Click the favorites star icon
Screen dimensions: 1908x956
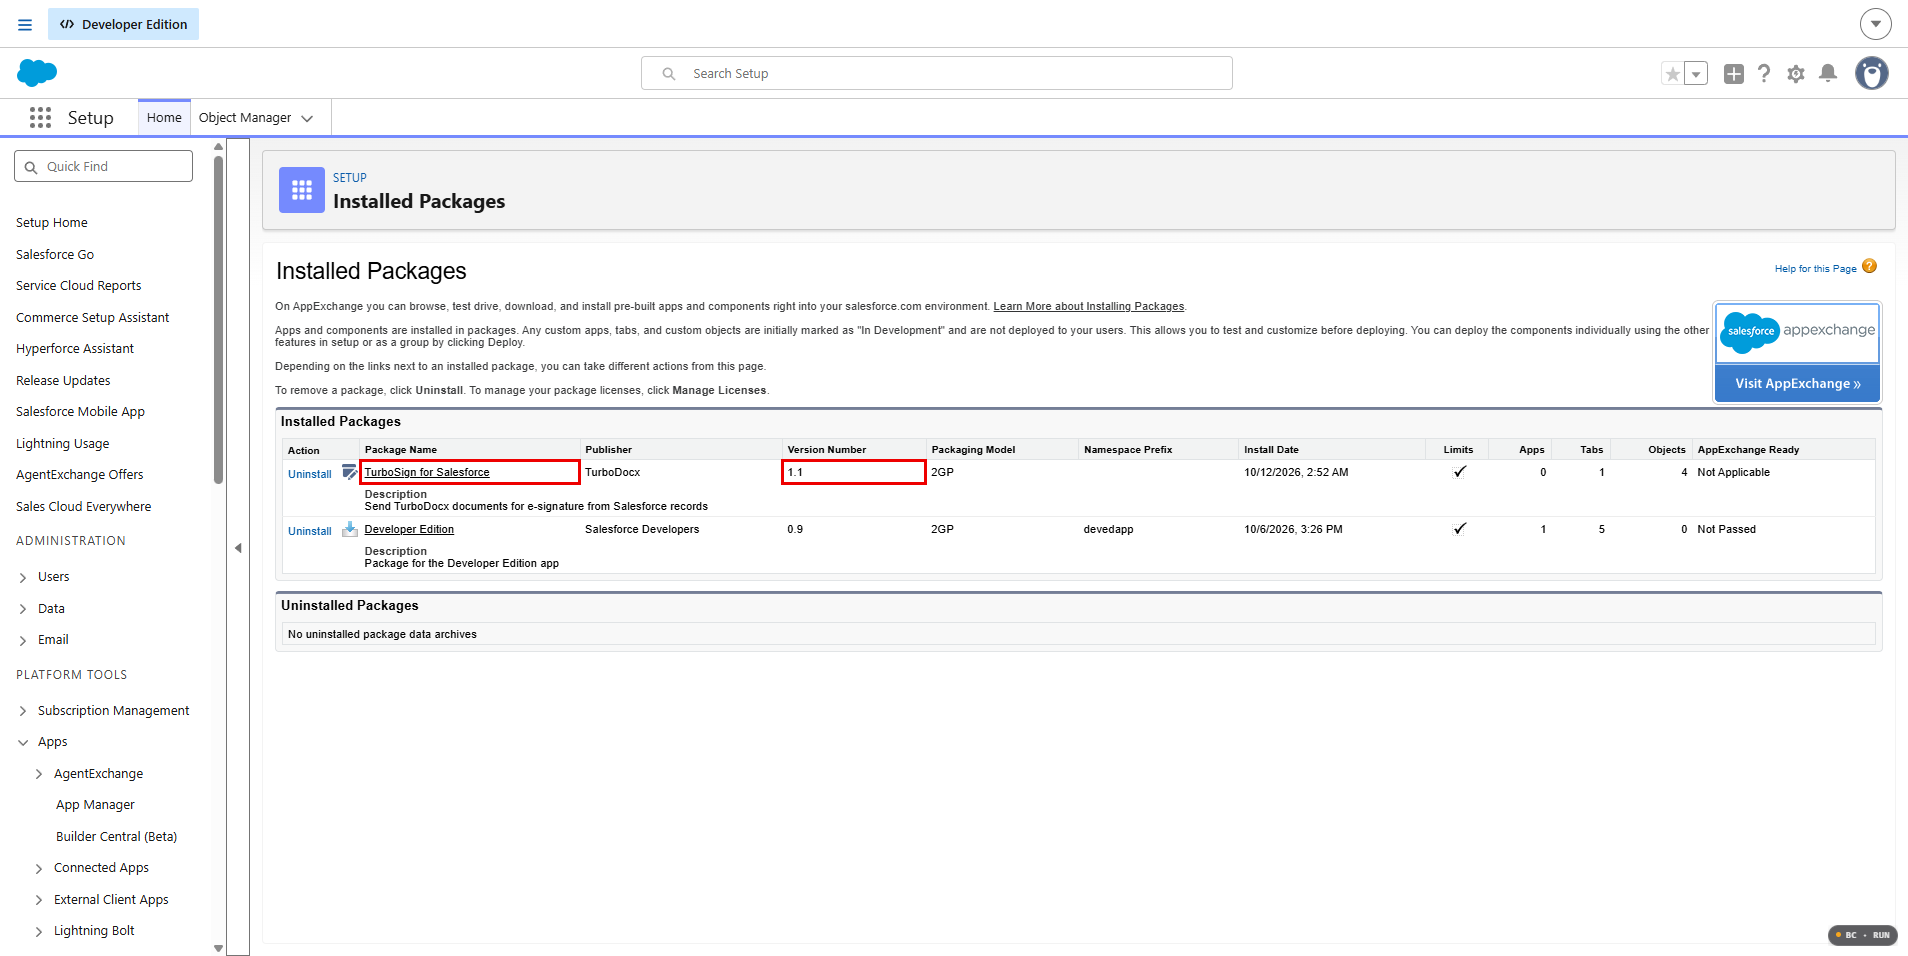point(1672,74)
